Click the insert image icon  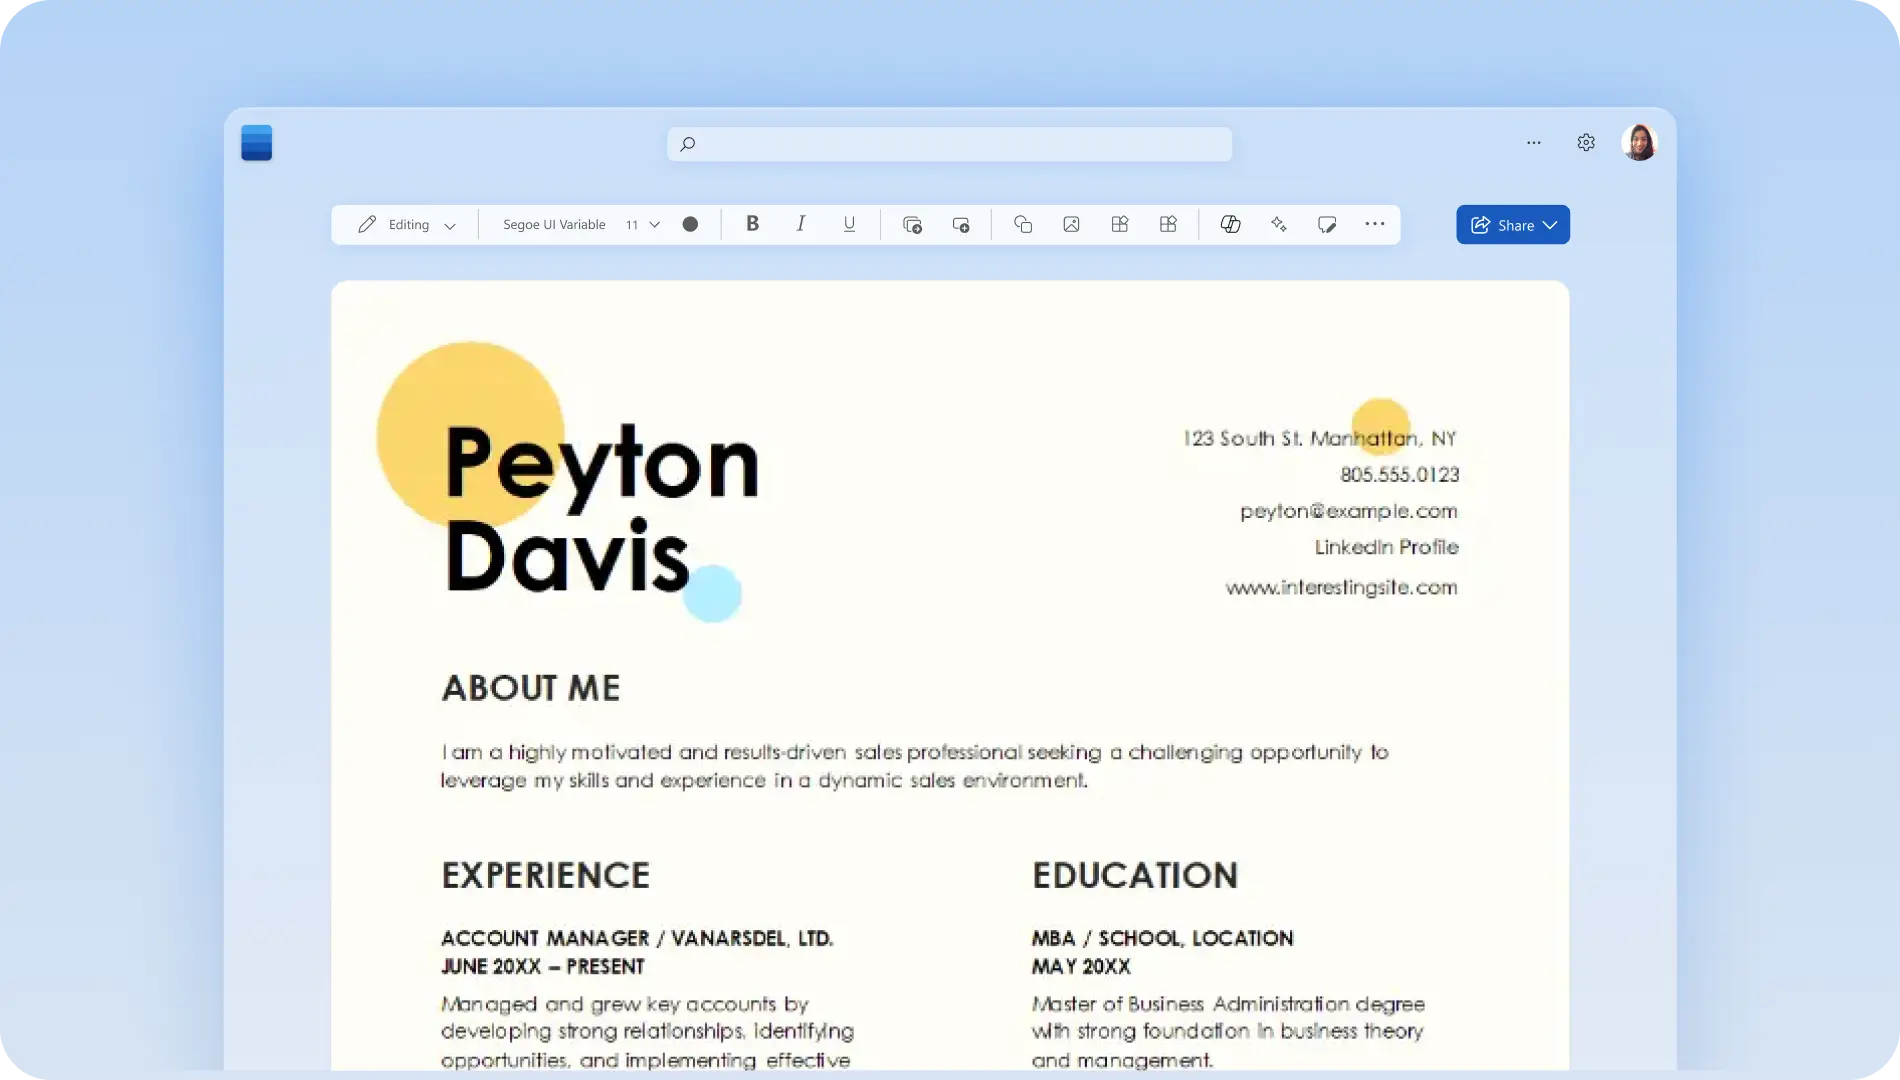click(x=1071, y=224)
